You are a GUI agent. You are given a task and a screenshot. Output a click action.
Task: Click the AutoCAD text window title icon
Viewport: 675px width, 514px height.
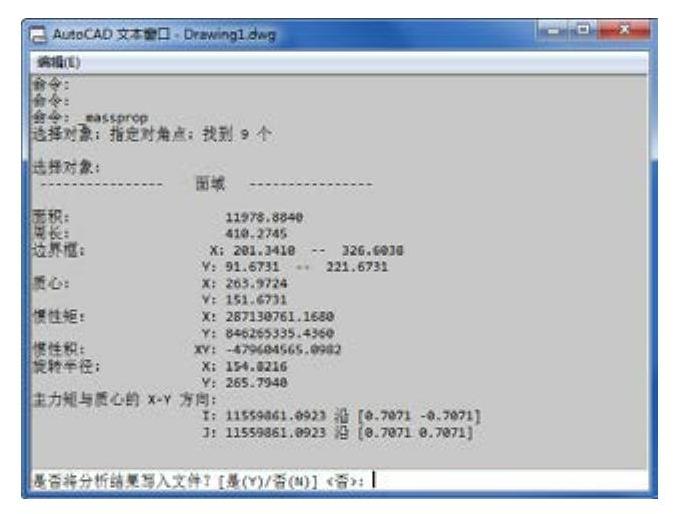coord(38,34)
